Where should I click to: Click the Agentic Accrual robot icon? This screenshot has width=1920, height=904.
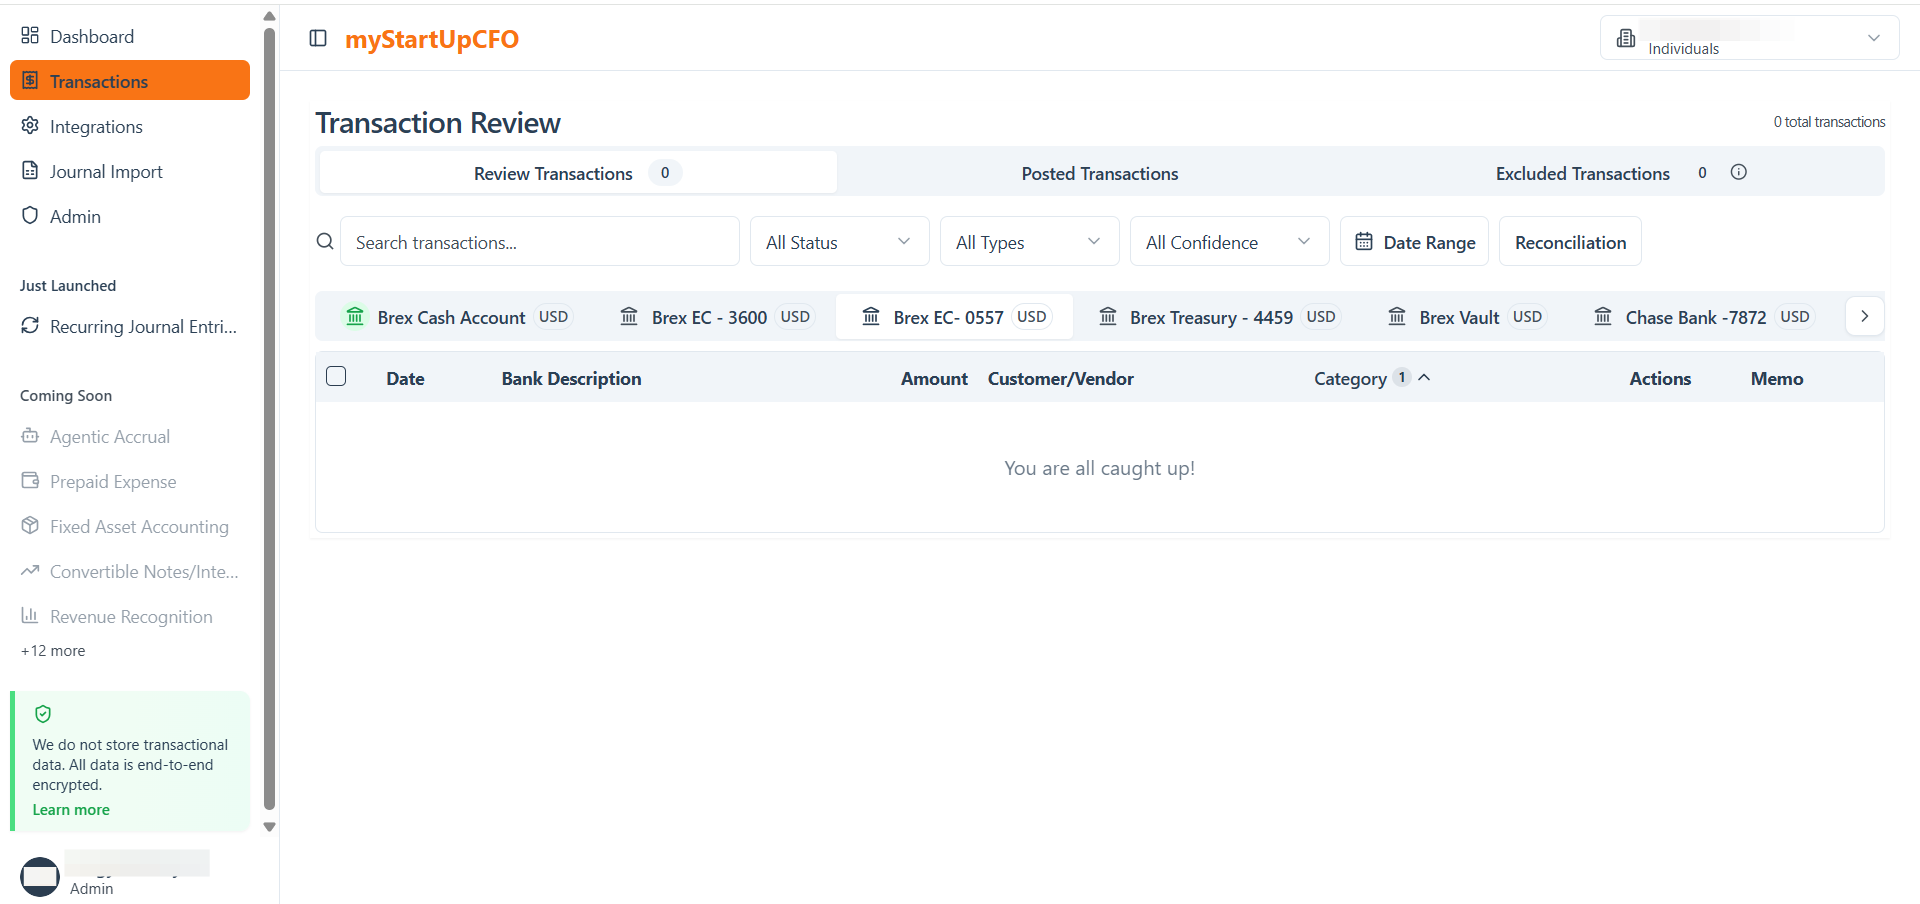[x=30, y=436]
